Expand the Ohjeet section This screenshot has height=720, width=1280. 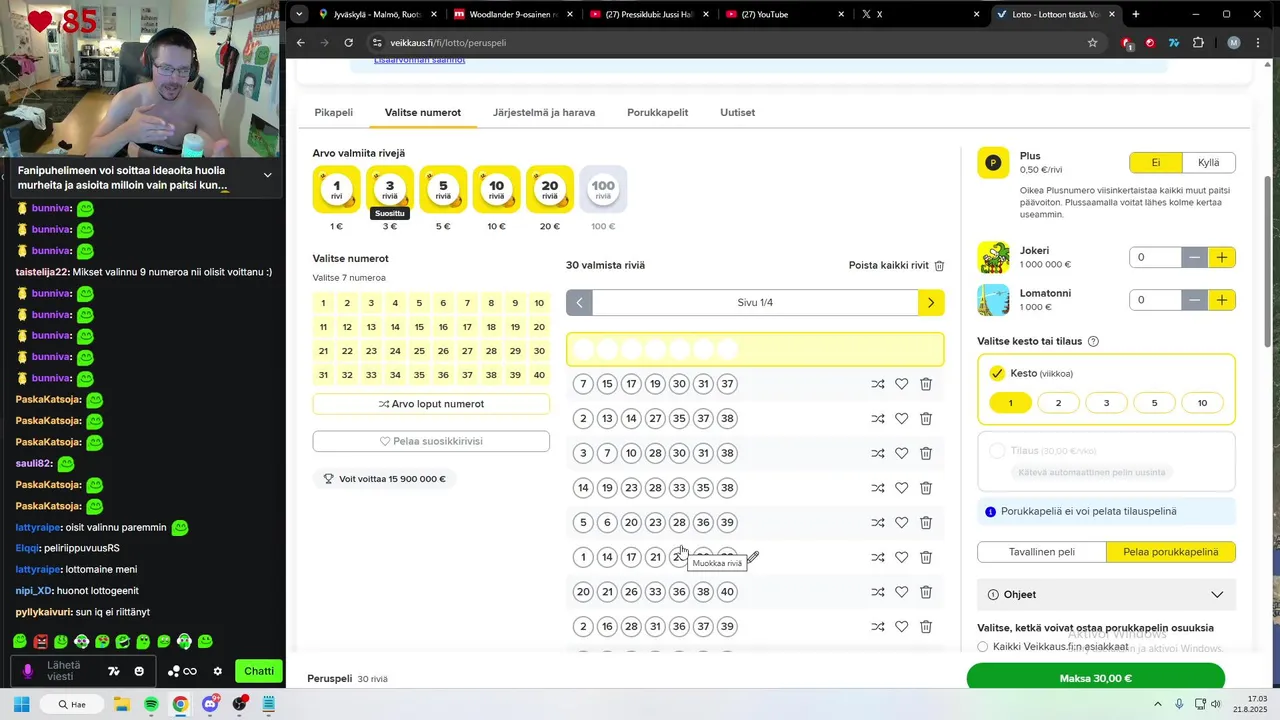click(x=1106, y=594)
